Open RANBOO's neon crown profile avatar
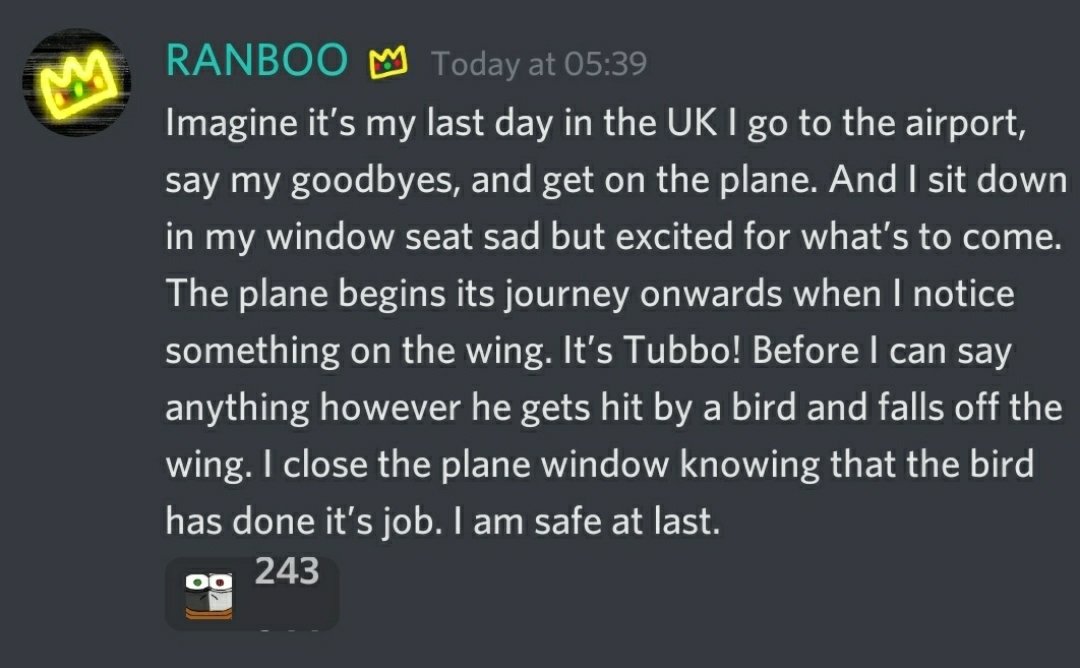This screenshot has width=1080, height=668. click(x=77, y=83)
